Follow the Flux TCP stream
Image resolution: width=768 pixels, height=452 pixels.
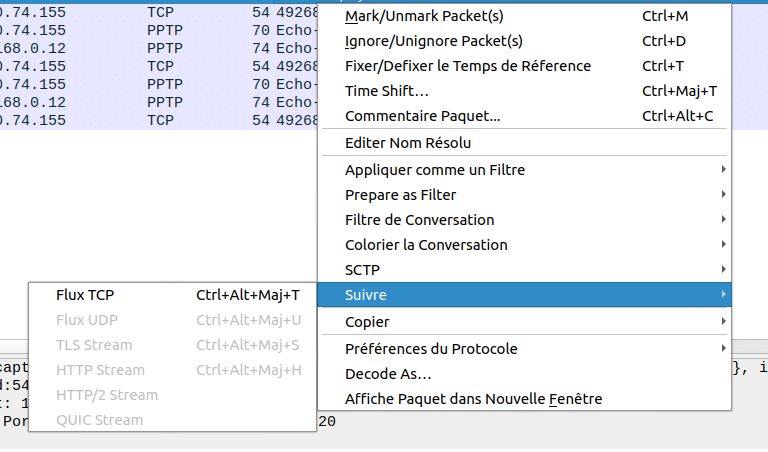pyautogui.click(x=85, y=295)
